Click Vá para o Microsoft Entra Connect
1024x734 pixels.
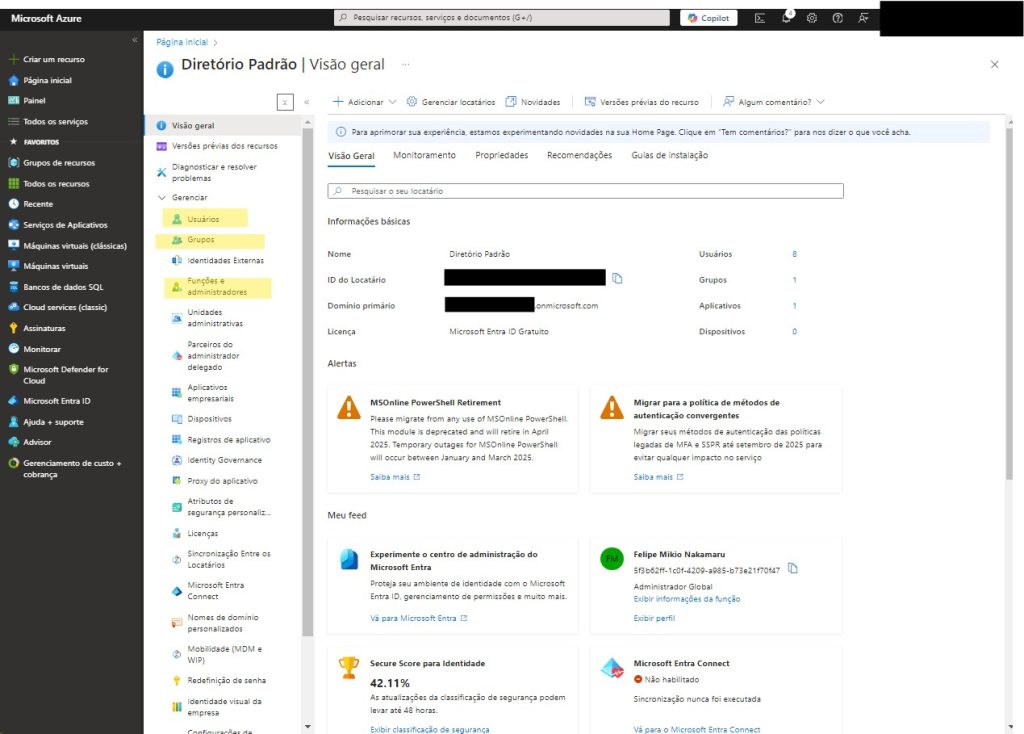697,729
